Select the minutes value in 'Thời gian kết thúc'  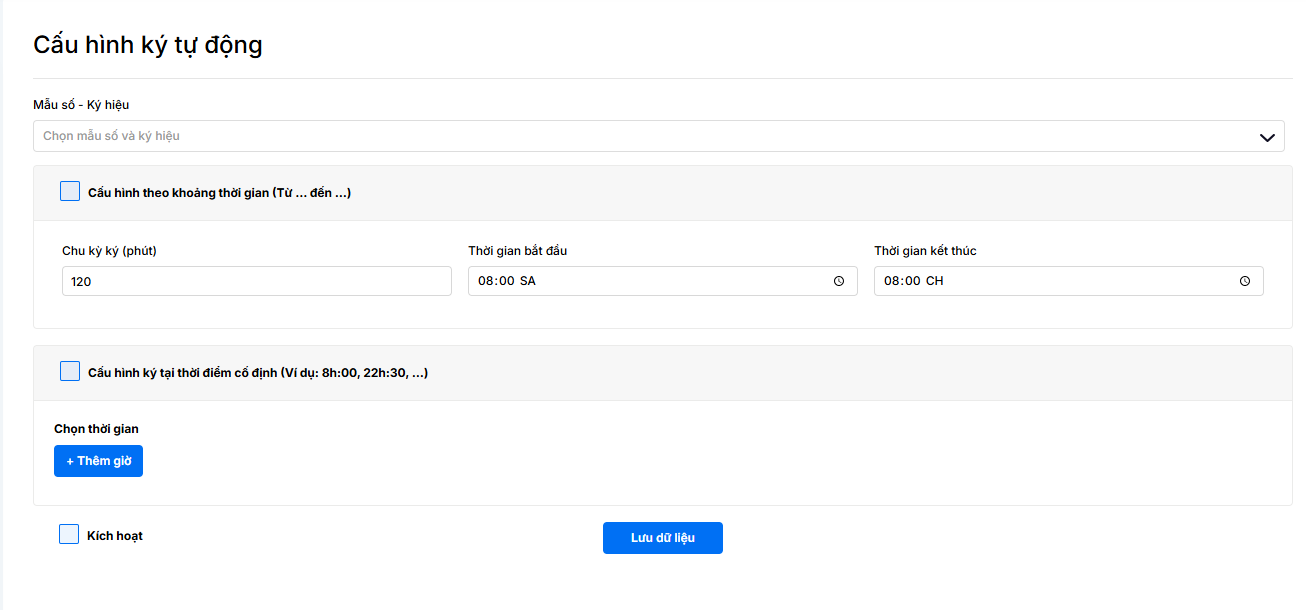point(911,281)
